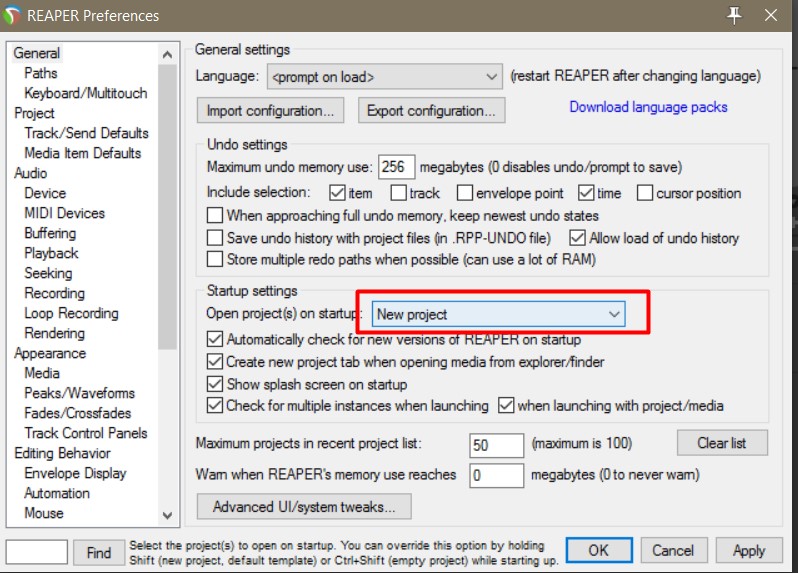Viewport: 798px width, 573px height.
Task: Open Loop Recording preferences page
Action: point(71,313)
